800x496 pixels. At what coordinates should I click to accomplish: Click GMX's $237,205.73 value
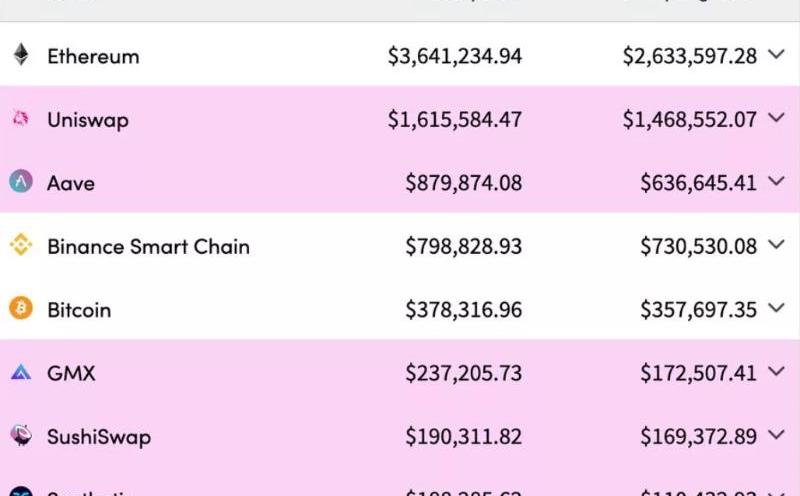point(463,374)
